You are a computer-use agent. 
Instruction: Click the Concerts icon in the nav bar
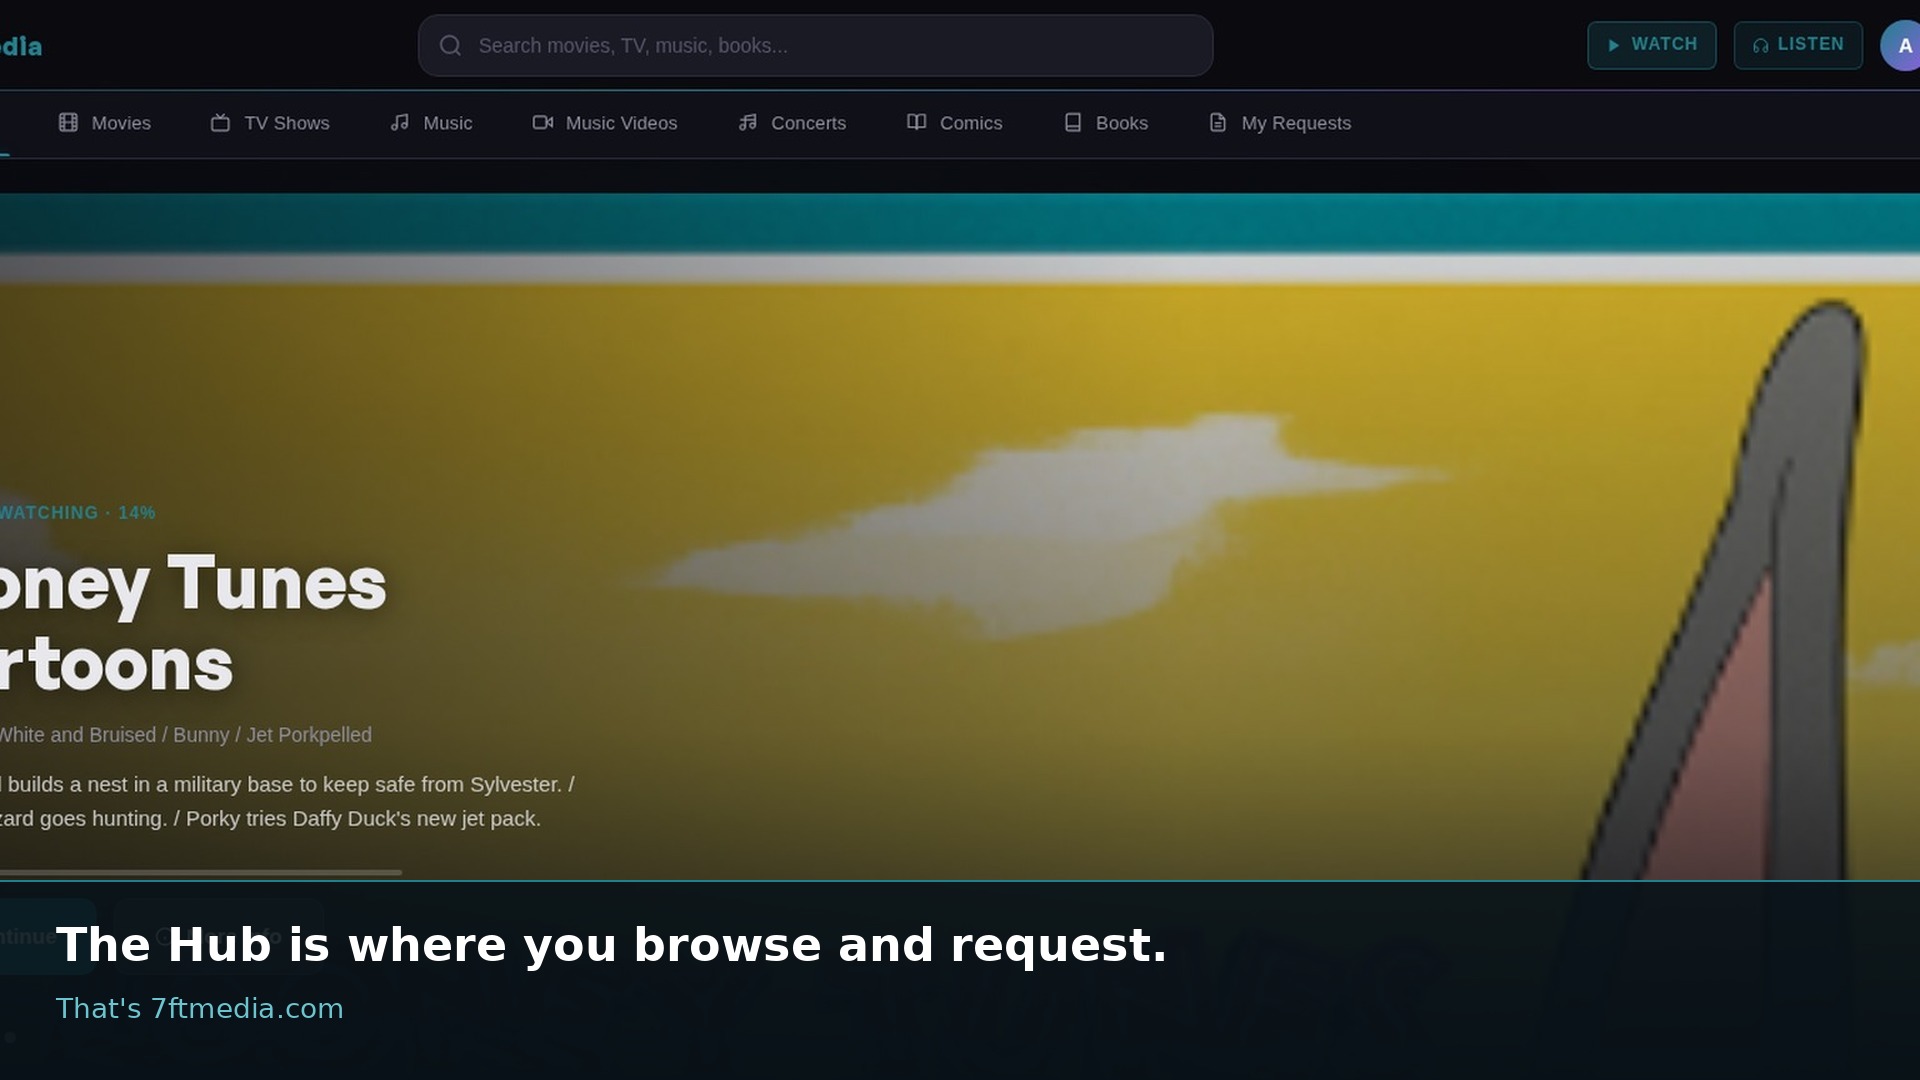pyautogui.click(x=748, y=123)
